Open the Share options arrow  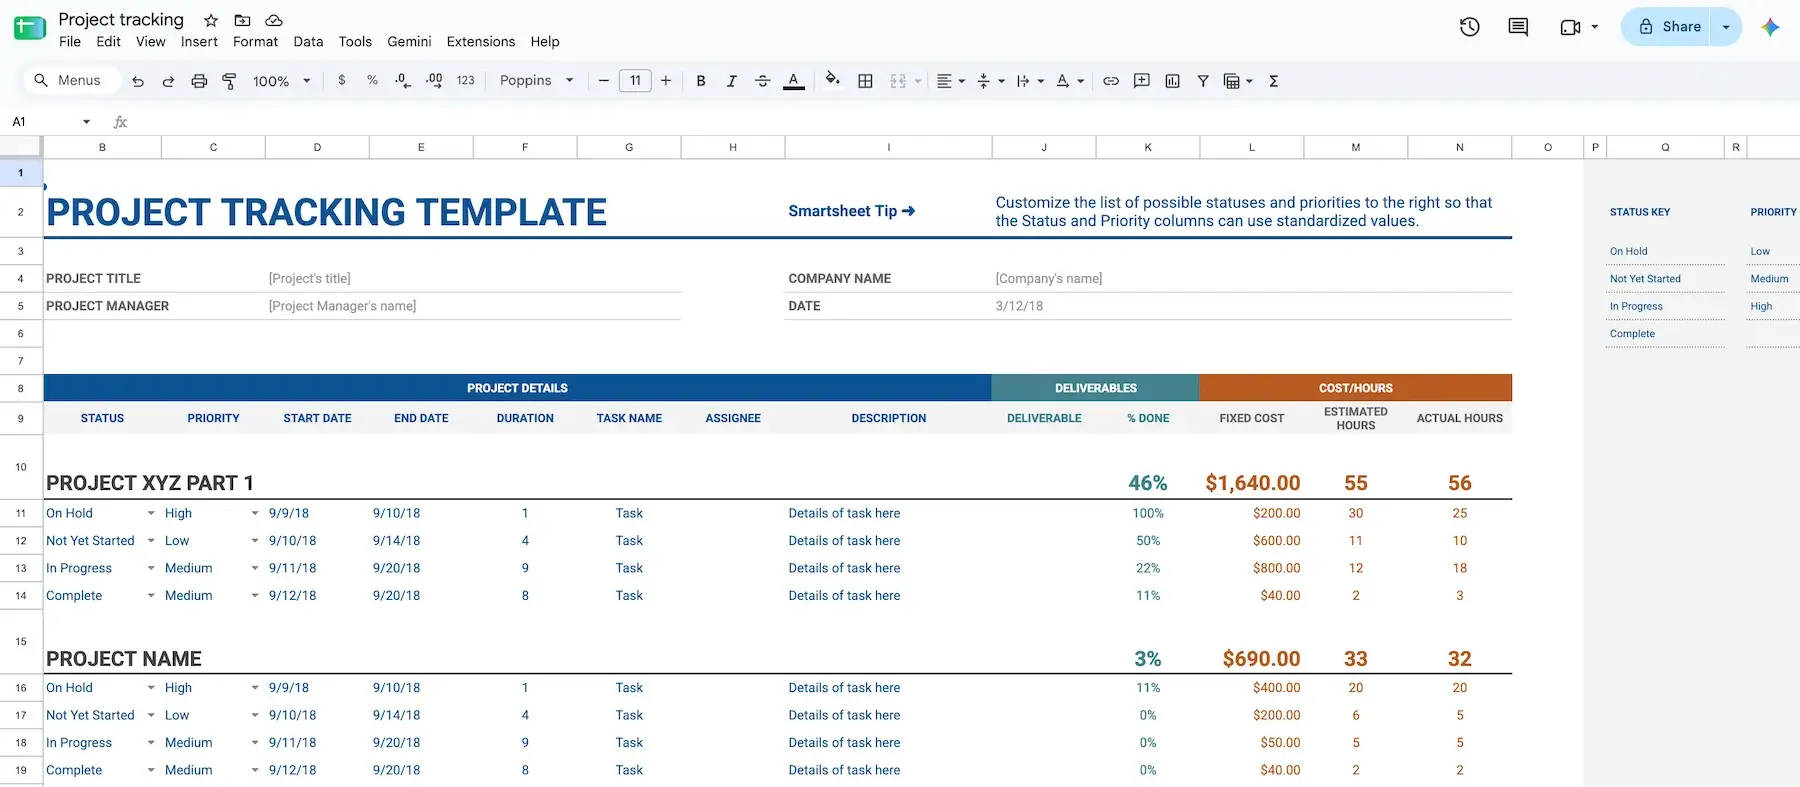point(1726,27)
